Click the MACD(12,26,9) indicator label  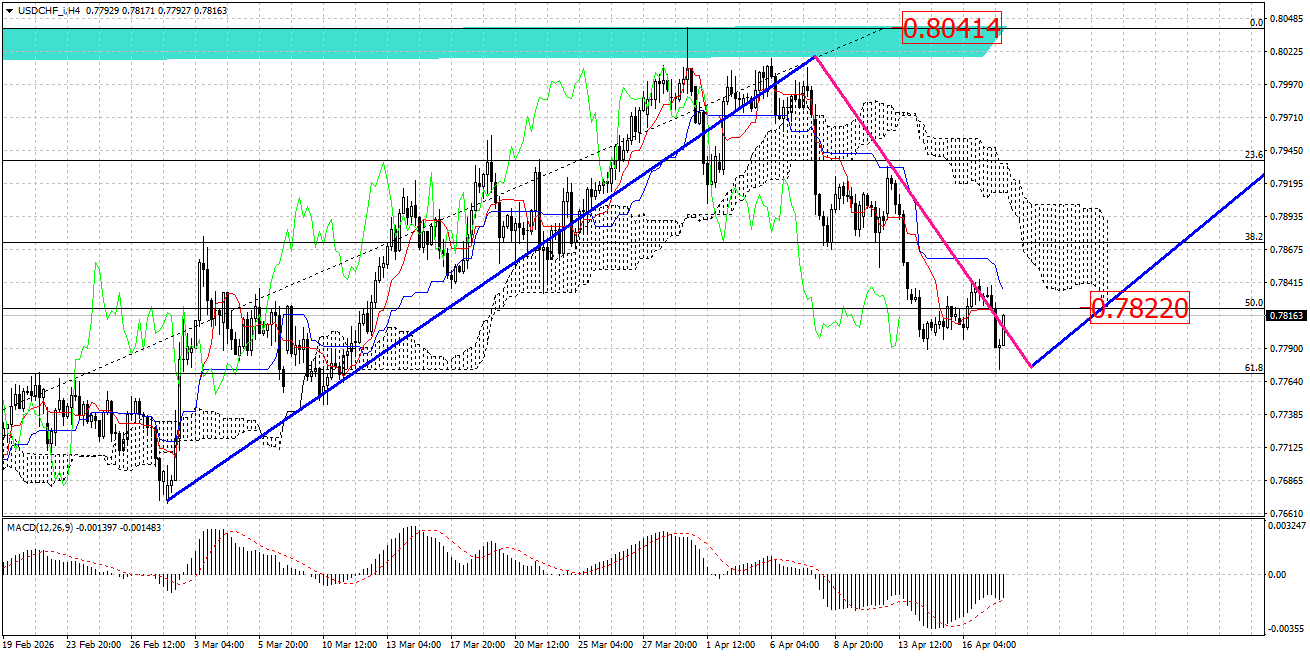point(41,526)
